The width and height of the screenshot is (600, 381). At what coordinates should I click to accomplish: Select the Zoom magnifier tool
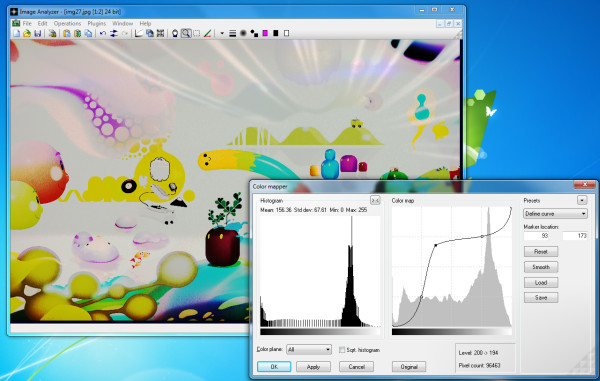click(186, 33)
